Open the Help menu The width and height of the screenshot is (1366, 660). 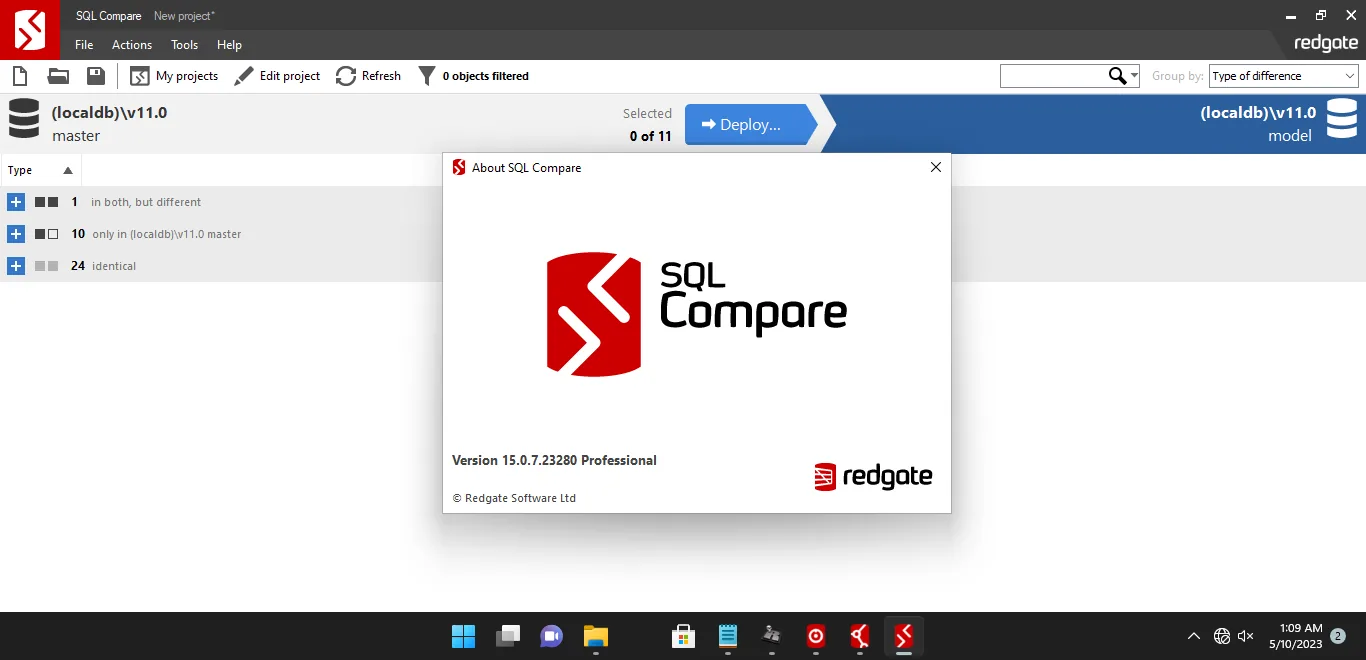[230, 45]
